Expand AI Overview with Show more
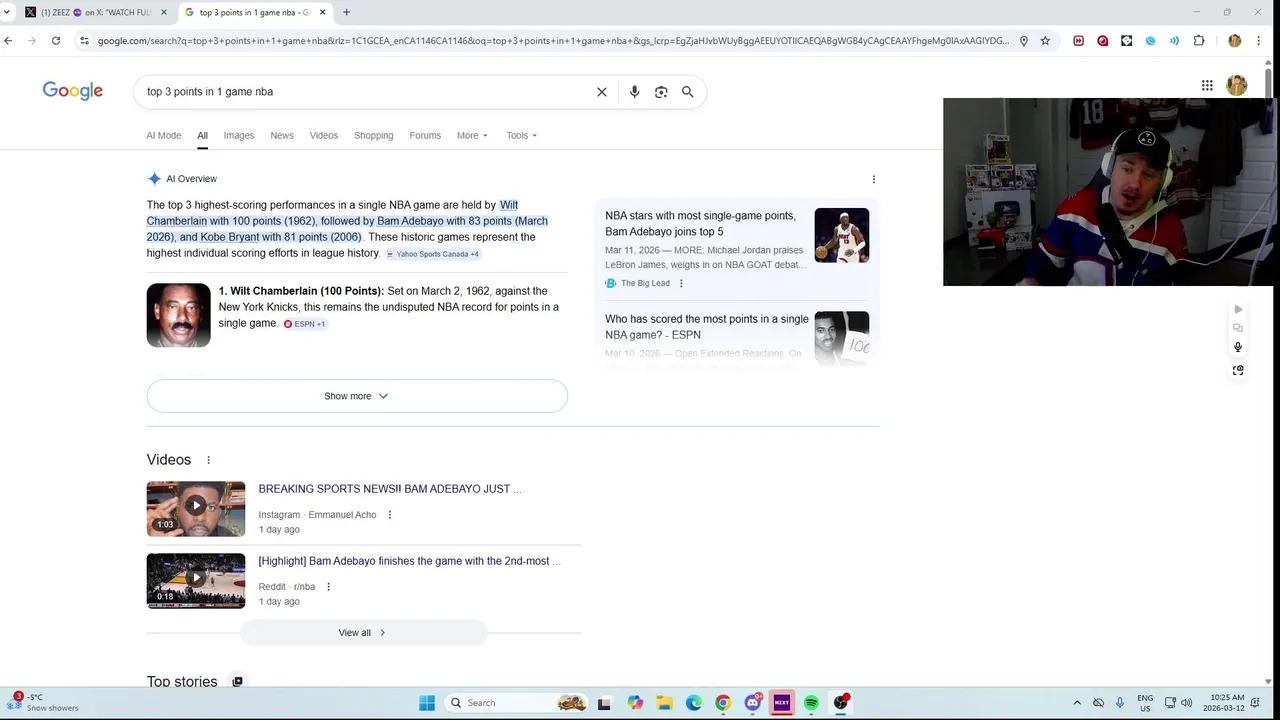This screenshot has height=720, width=1280. pos(357,396)
